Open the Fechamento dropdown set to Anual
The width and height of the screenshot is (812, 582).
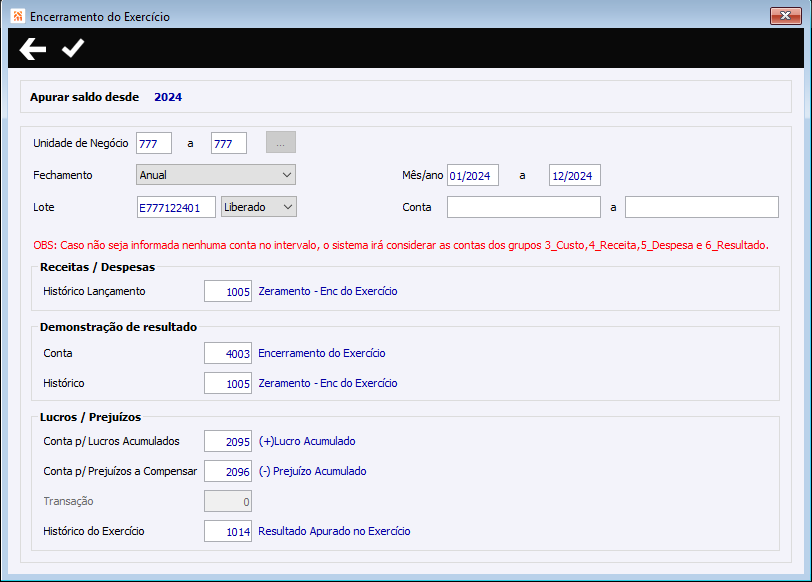215,175
